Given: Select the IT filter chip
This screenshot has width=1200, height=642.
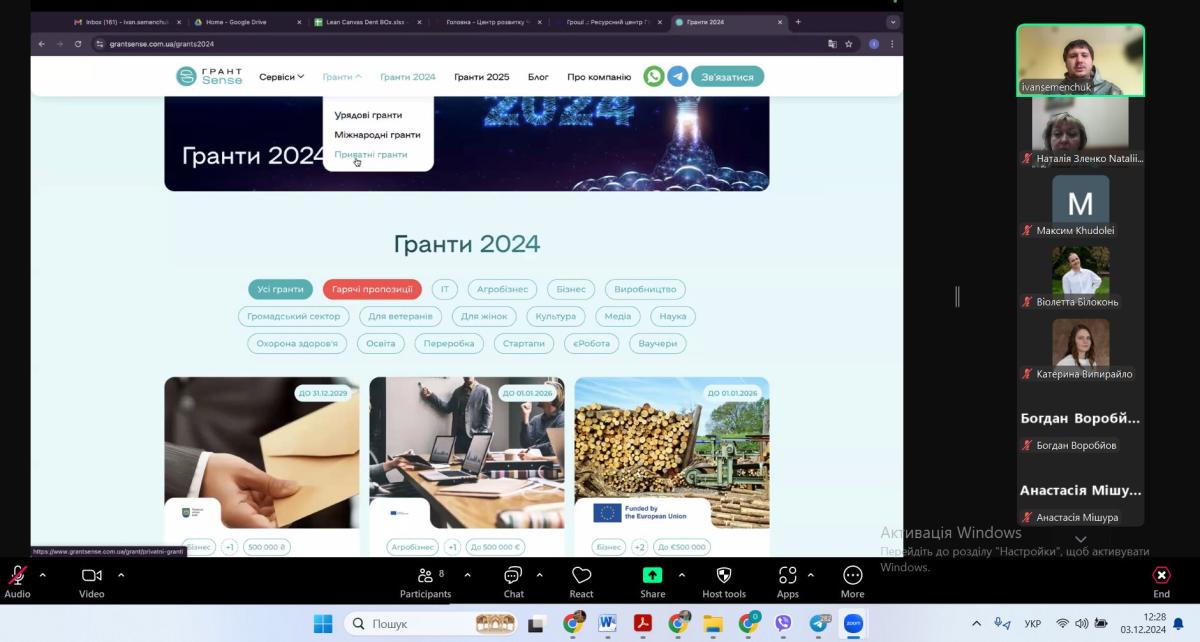Looking at the screenshot, I should pos(444,289).
